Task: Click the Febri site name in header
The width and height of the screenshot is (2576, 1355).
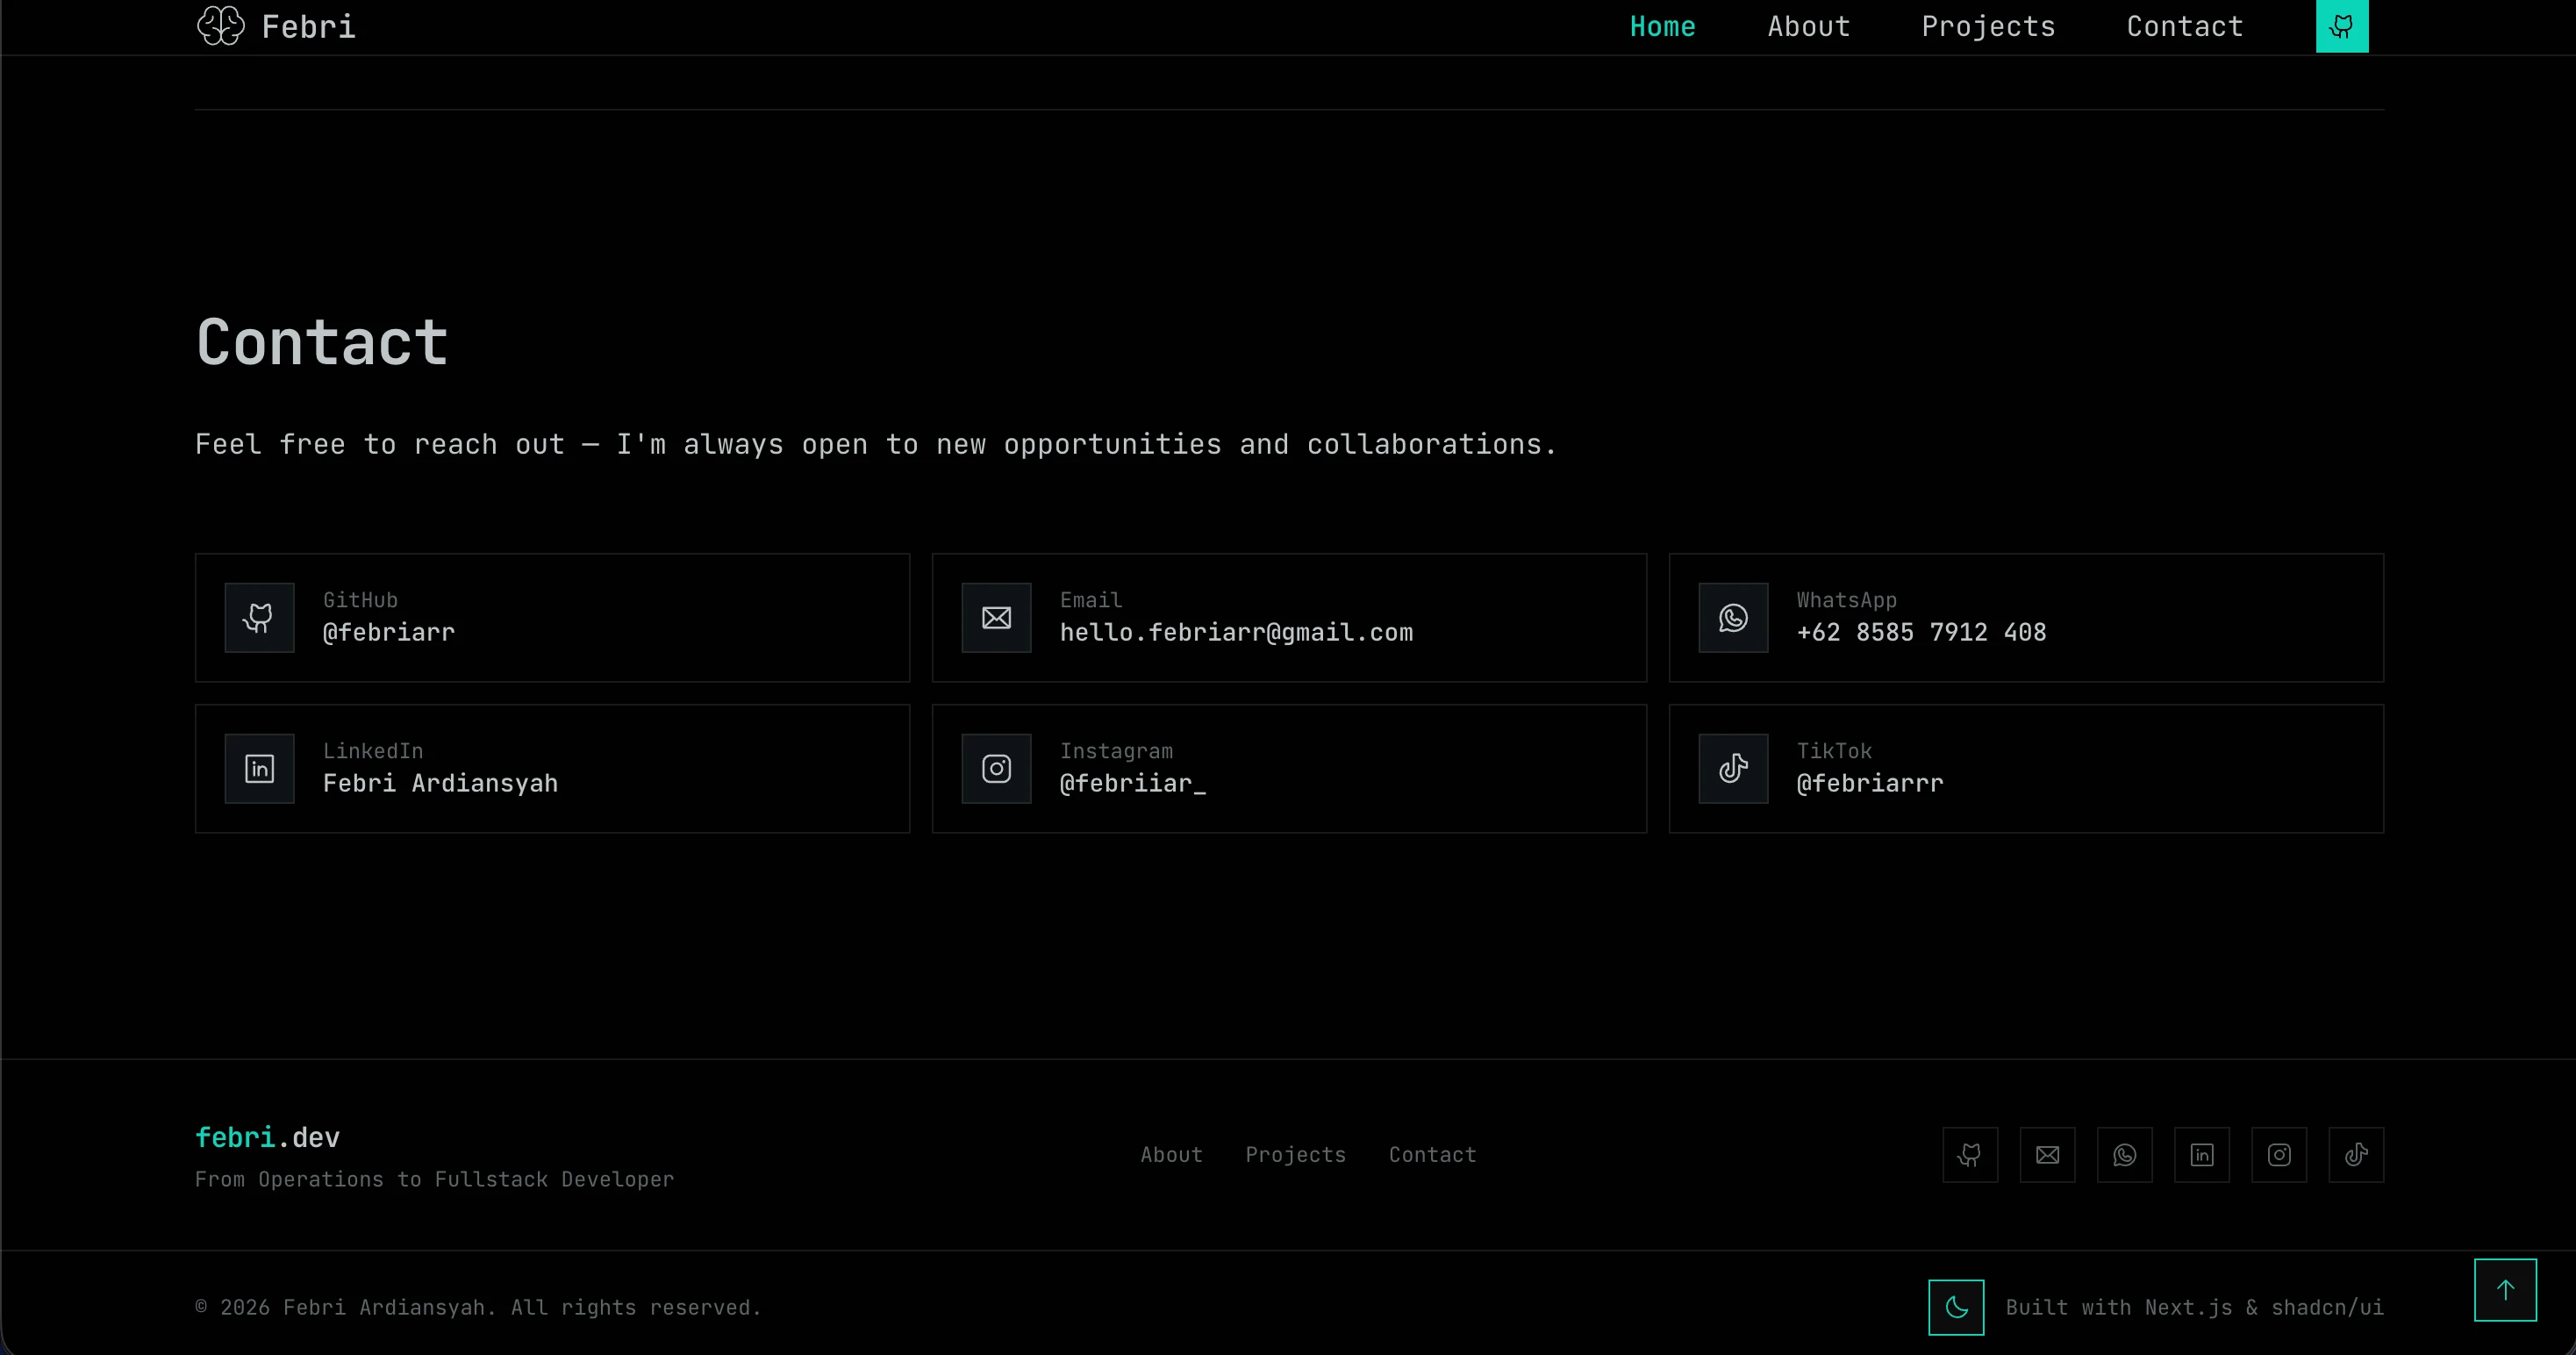Action: click(308, 27)
